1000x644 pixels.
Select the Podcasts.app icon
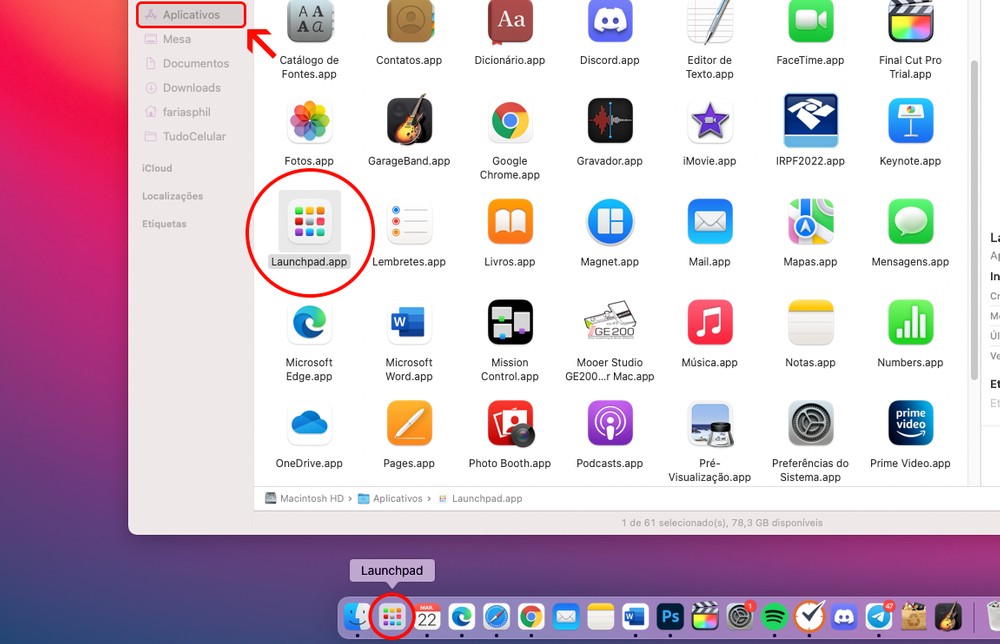click(609, 423)
